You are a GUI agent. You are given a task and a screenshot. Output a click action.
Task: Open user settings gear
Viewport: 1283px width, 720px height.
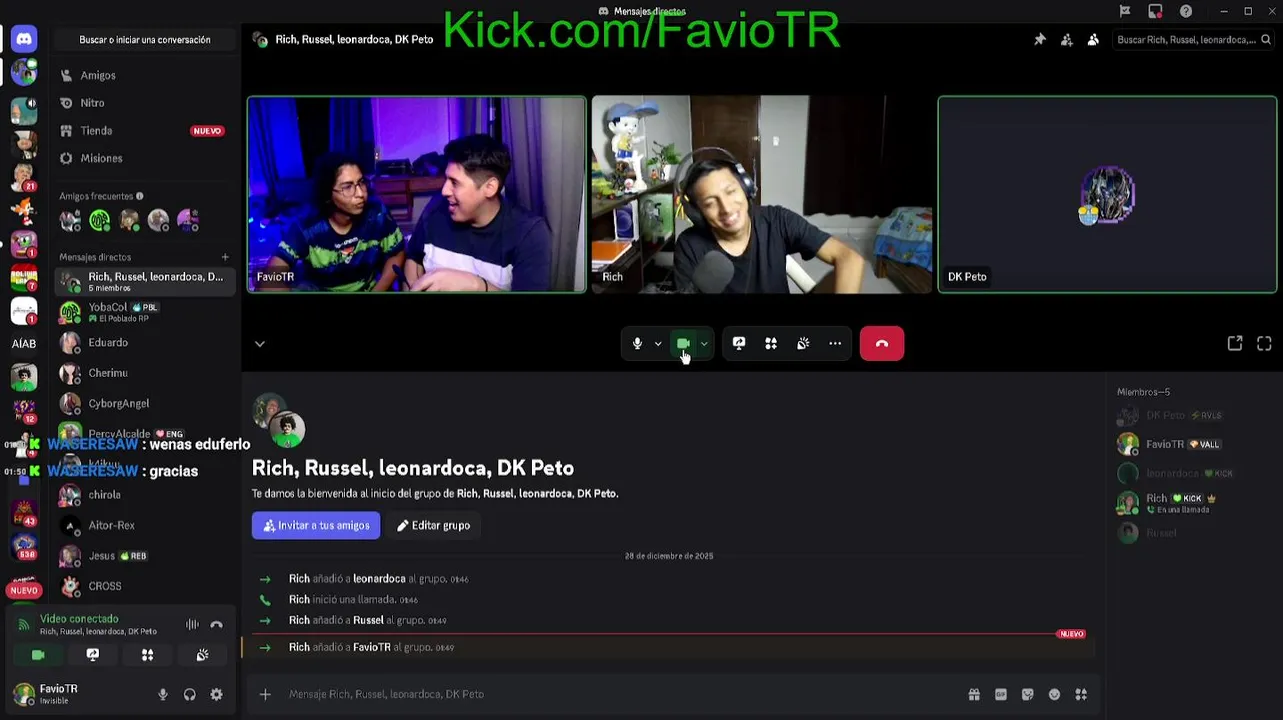216,694
